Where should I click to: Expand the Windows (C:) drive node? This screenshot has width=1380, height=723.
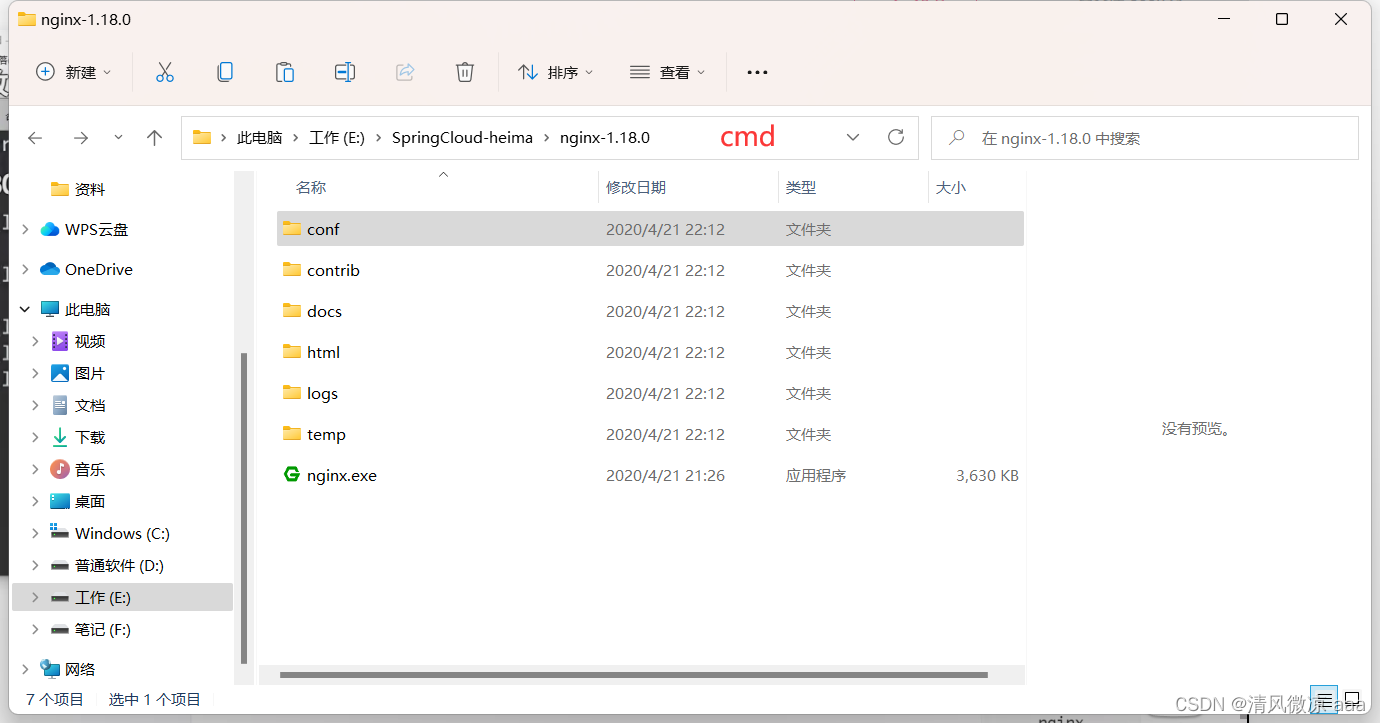point(36,533)
